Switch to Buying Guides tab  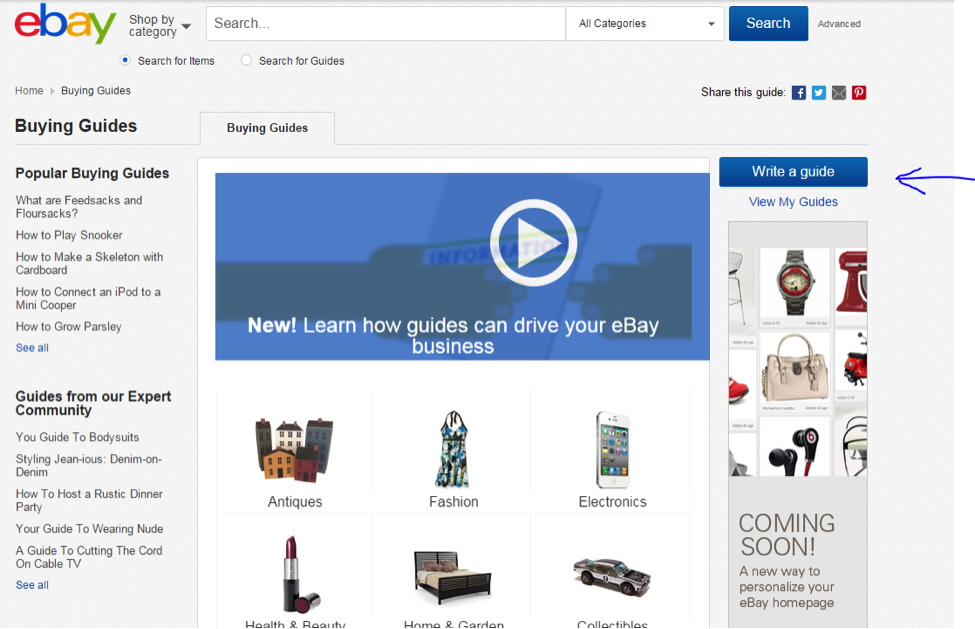pos(267,128)
